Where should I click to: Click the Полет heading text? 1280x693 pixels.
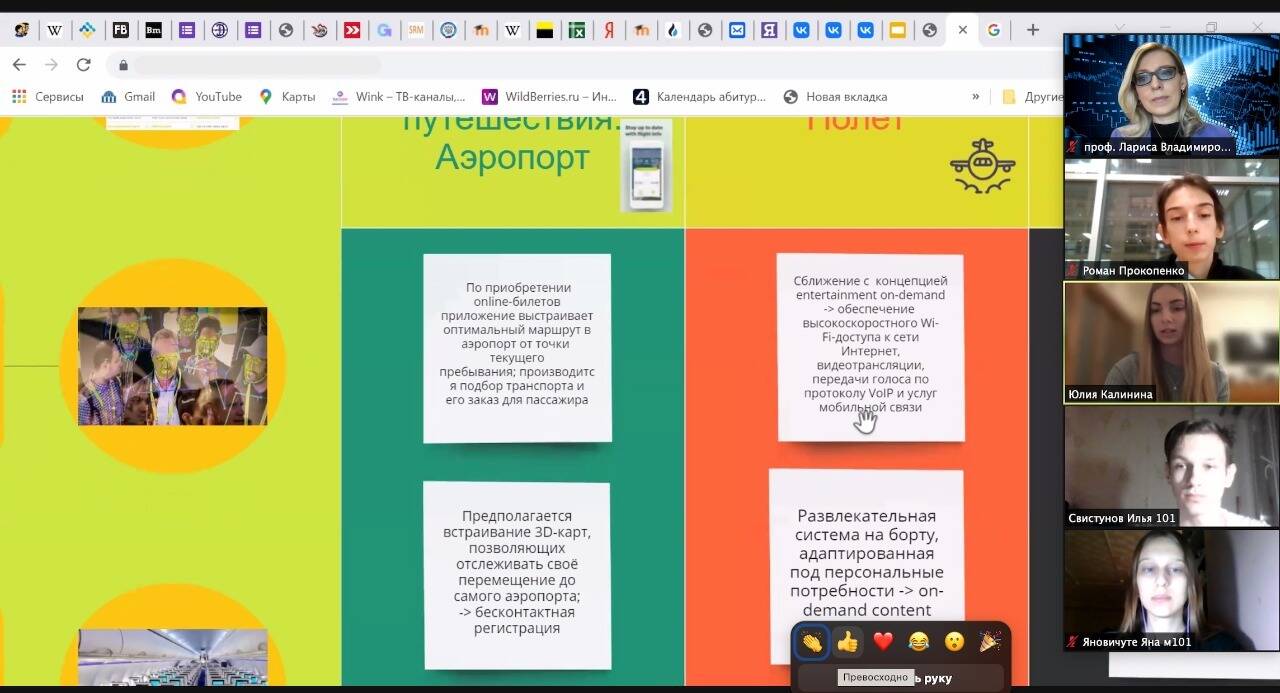855,122
